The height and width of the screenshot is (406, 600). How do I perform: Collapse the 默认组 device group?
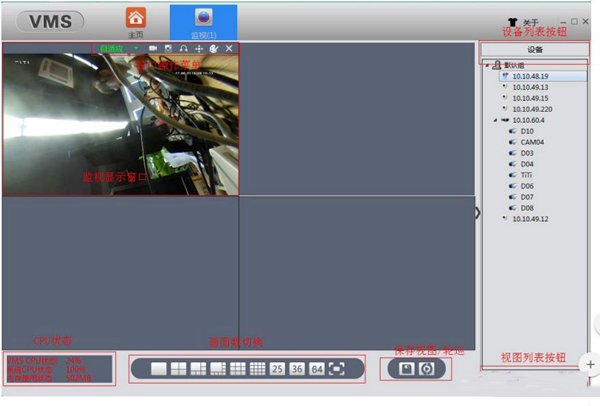tap(485, 65)
